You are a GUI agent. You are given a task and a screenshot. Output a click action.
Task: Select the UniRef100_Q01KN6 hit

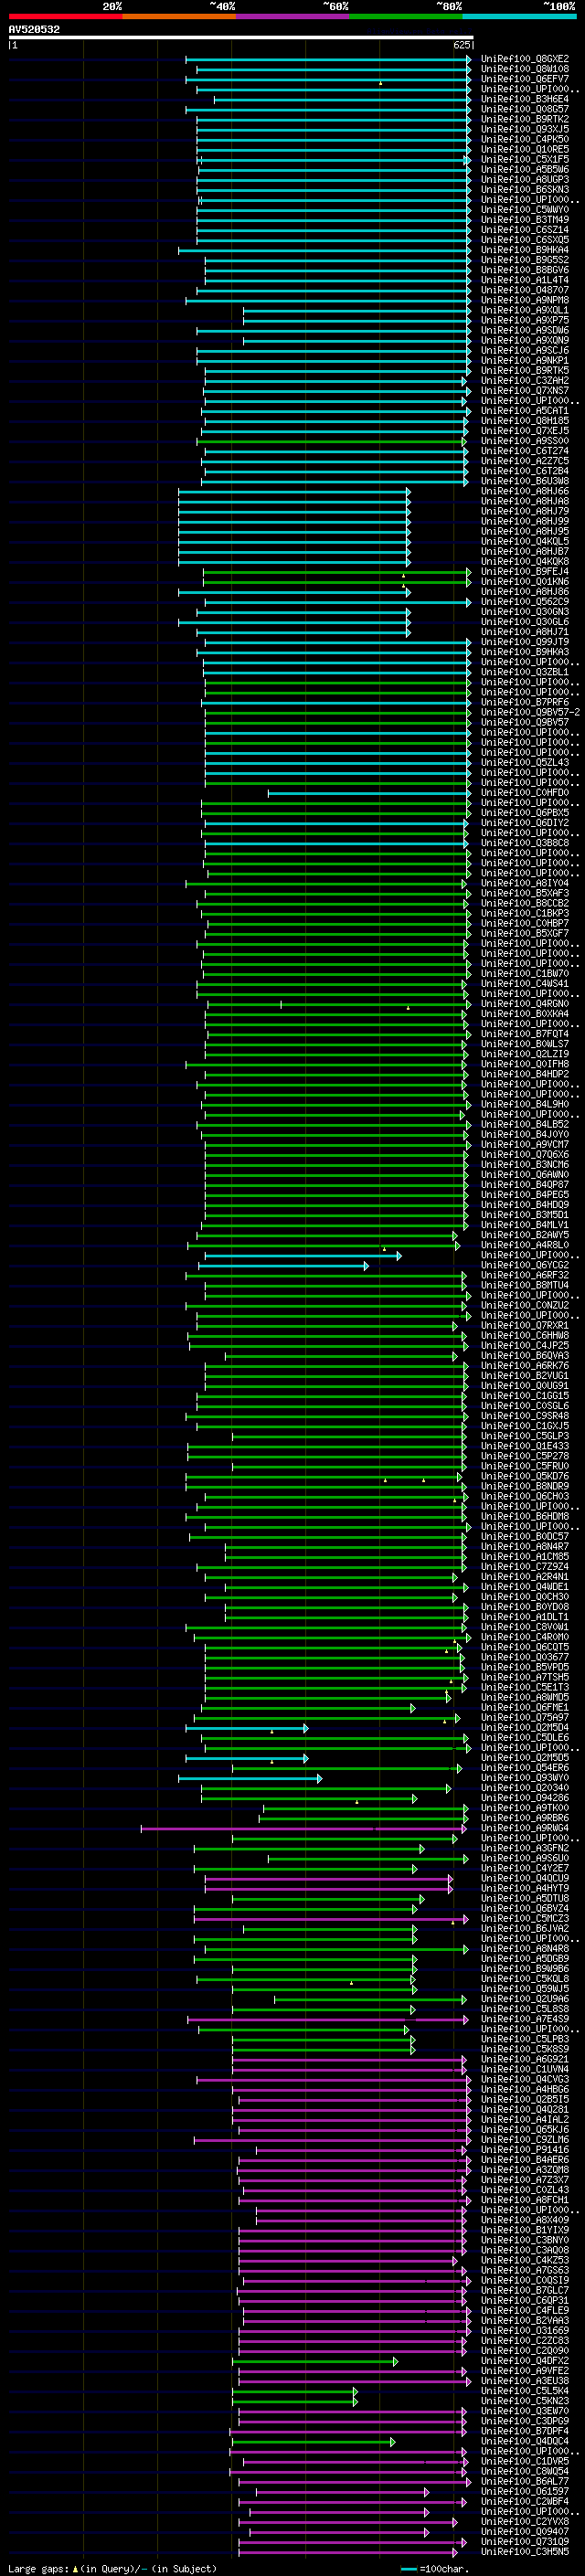pyautogui.click(x=525, y=581)
